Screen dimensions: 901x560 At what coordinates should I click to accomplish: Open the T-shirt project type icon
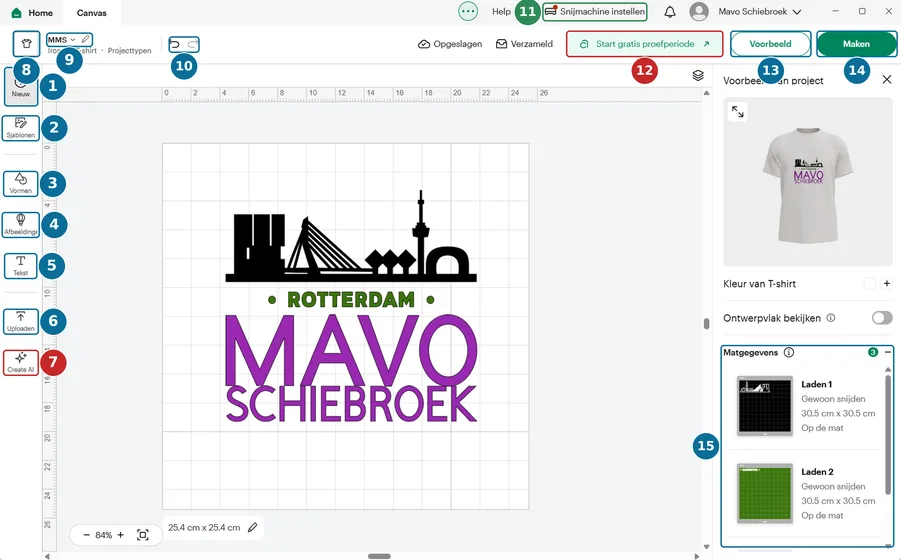click(26, 44)
